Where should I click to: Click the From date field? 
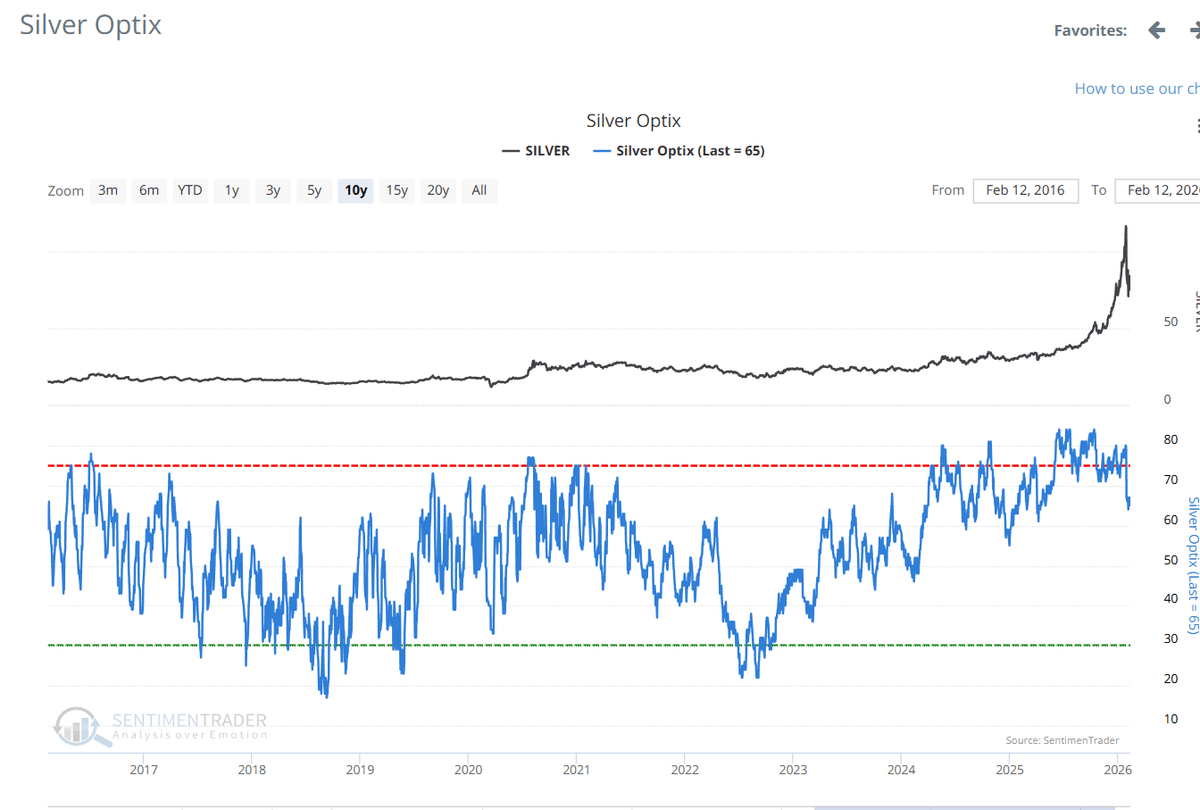1025,190
